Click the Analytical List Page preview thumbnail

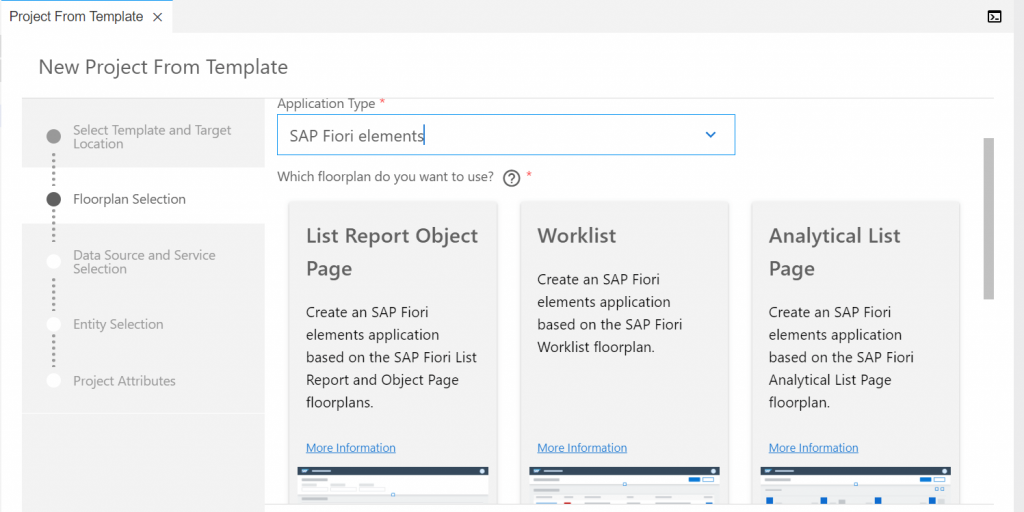click(856, 485)
